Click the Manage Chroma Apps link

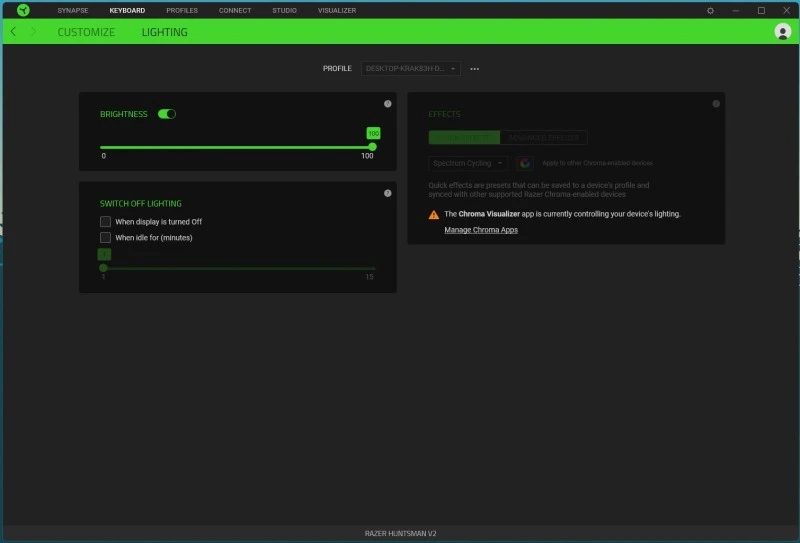481,230
